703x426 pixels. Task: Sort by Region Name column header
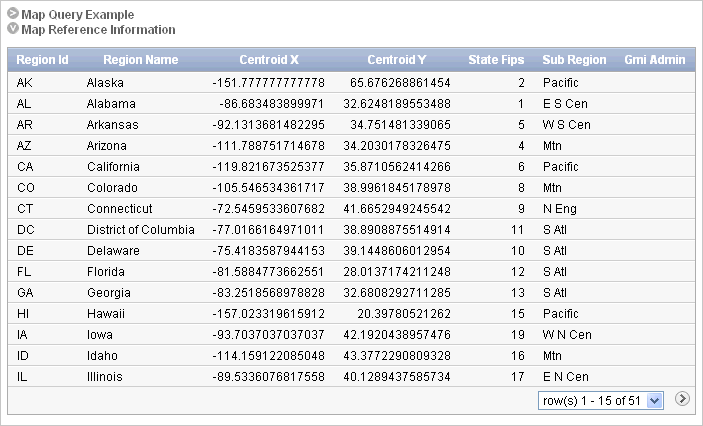141,60
